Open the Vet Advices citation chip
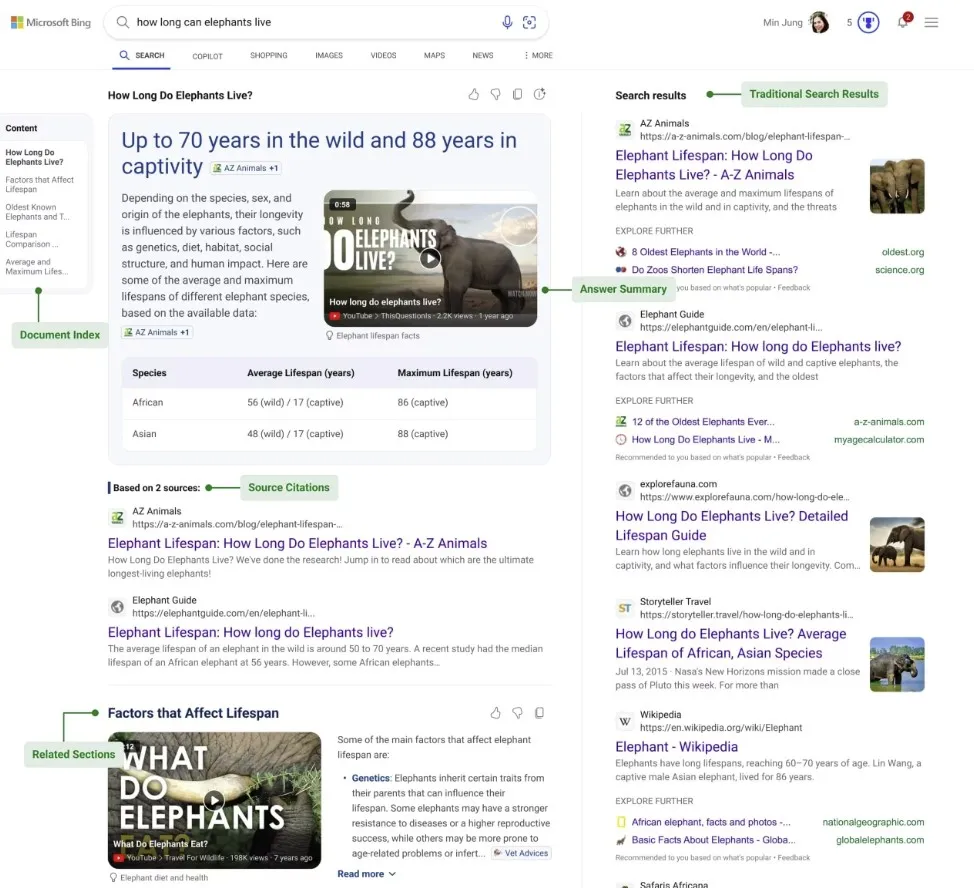 point(521,853)
